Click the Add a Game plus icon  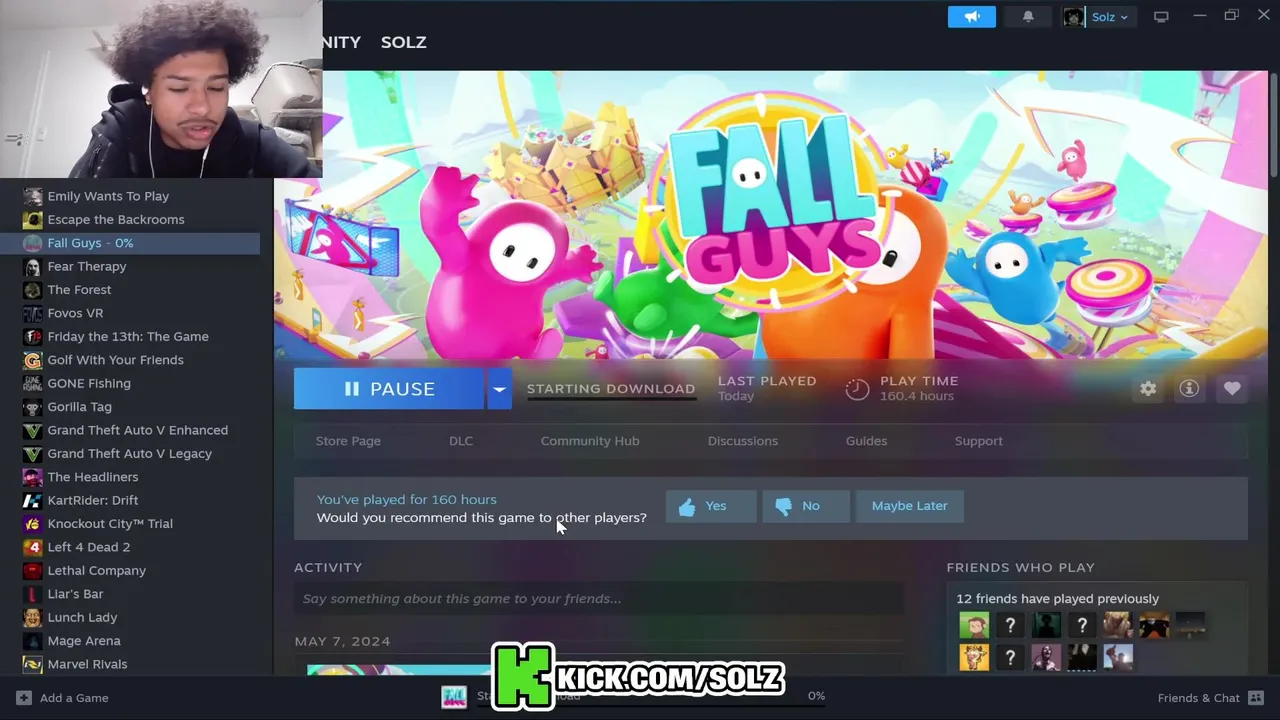pos(24,698)
